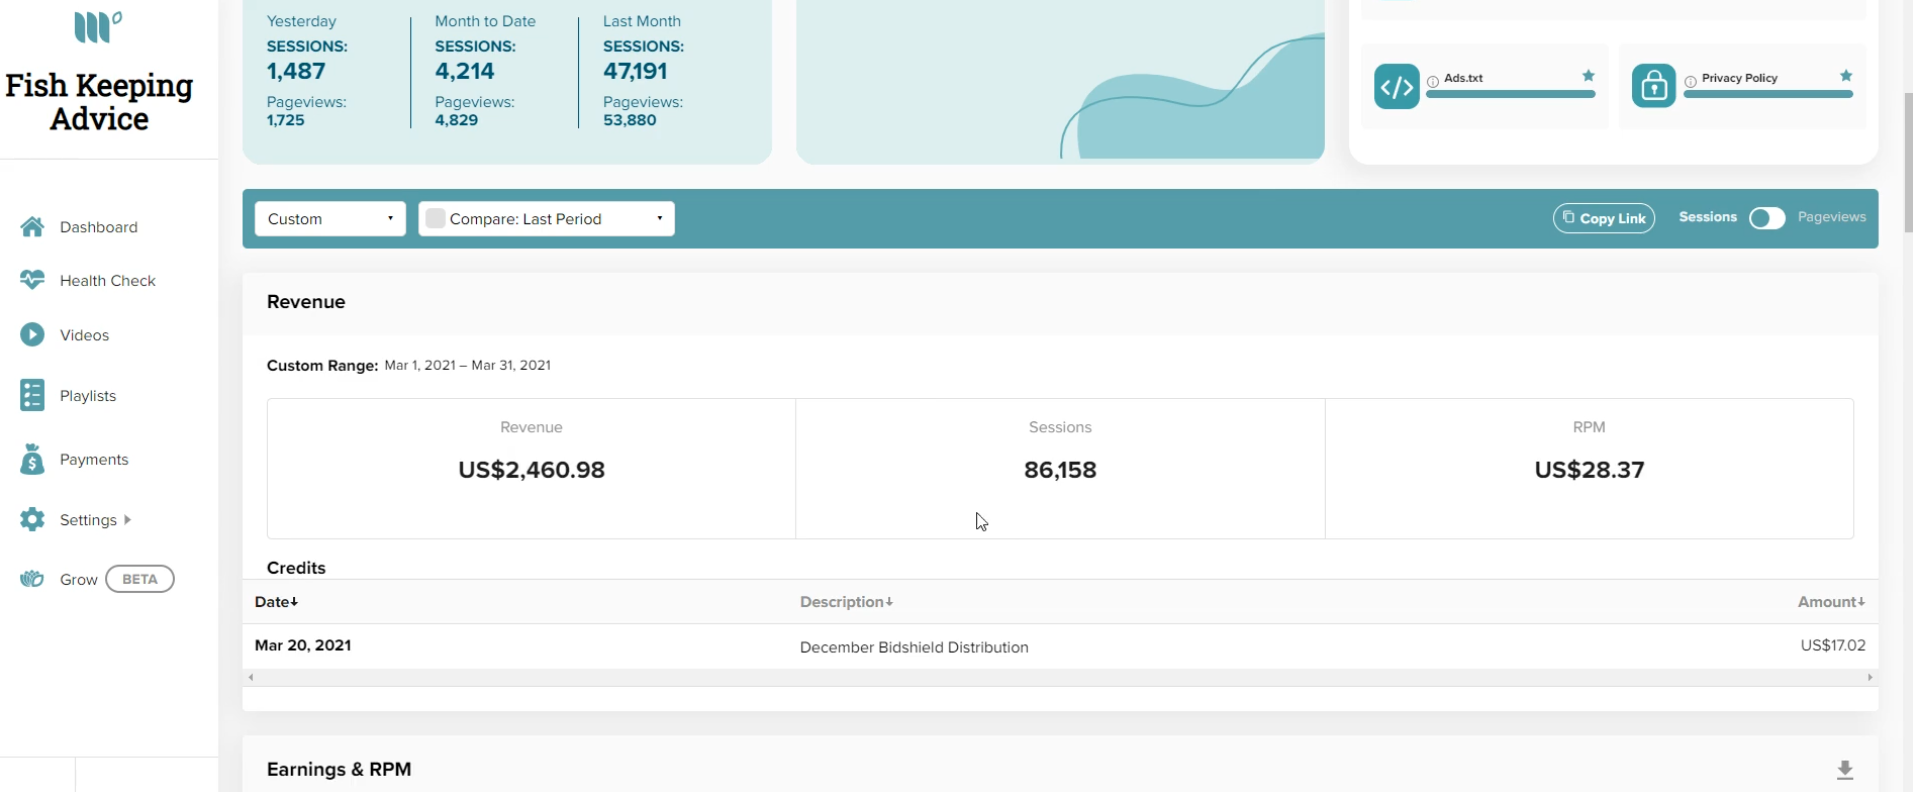The image size is (1913, 792).
Task: Open the Compare: Last Period dropdown
Action: (546, 219)
